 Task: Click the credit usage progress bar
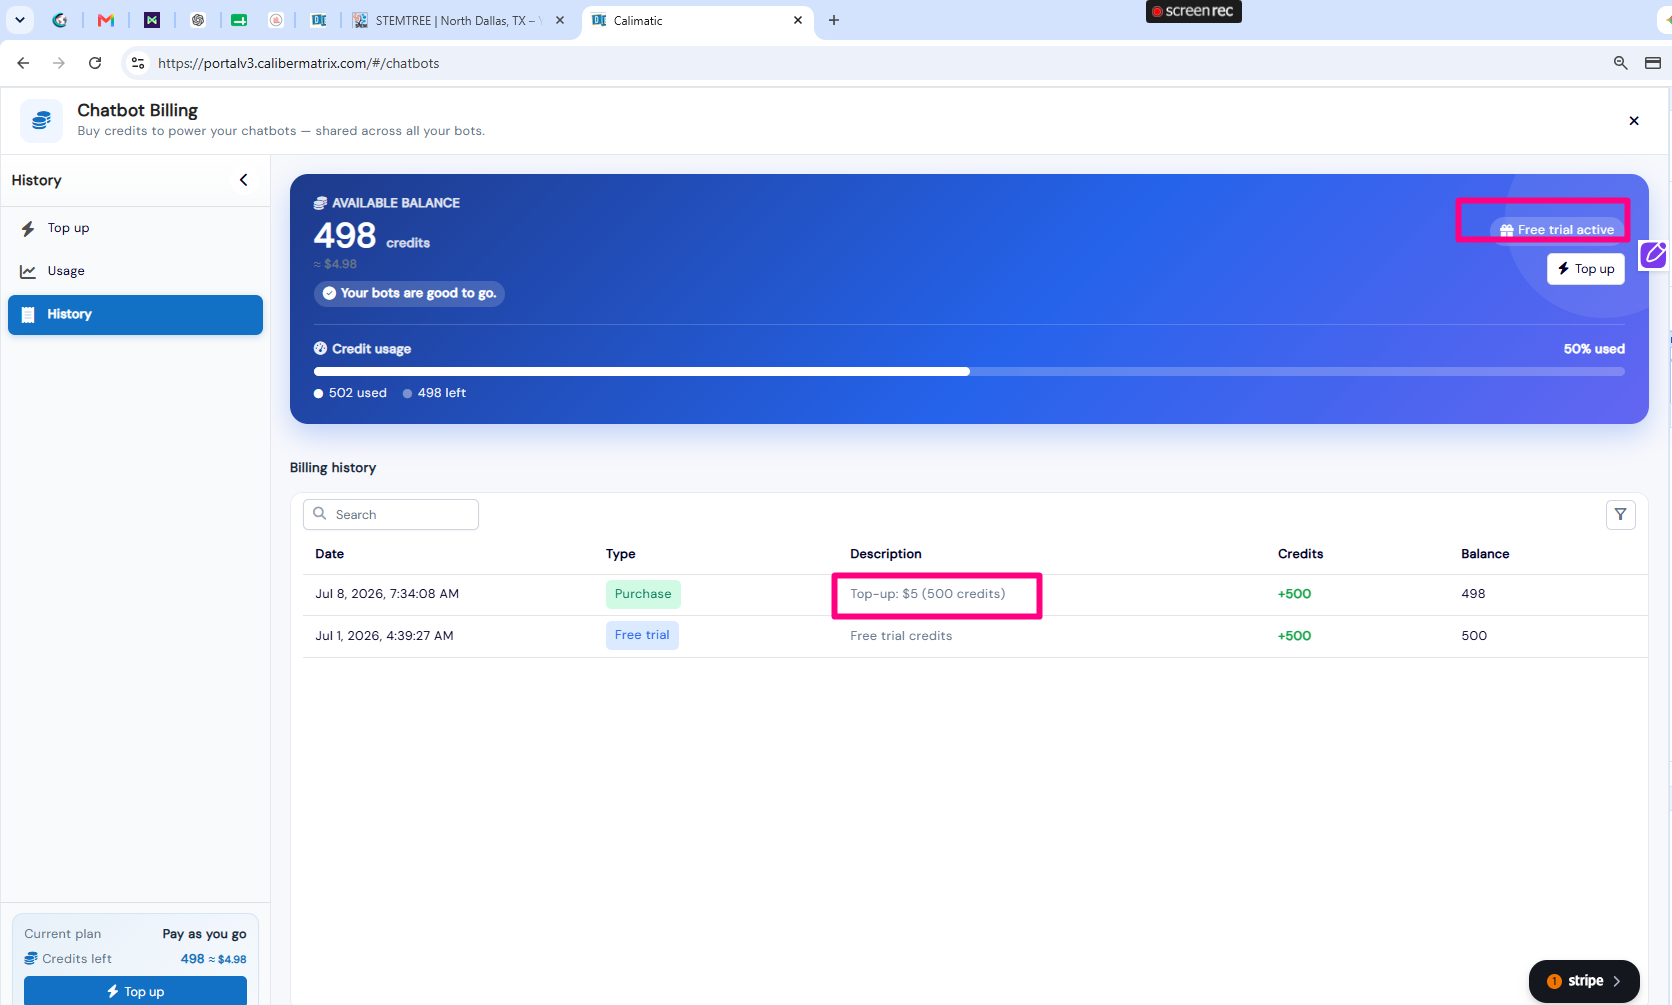click(968, 371)
